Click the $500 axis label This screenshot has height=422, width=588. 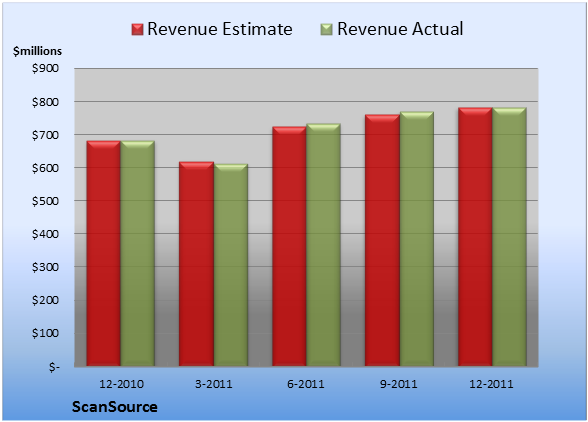(45, 201)
